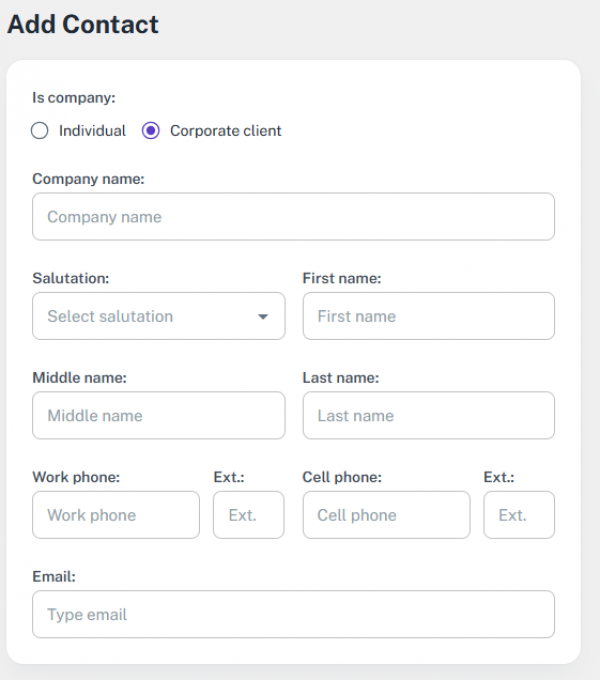Focus the Company name input field
Image resolution: width=600 pixels, height=680 pixels.
pyautogui.click(x=293, y=217)
